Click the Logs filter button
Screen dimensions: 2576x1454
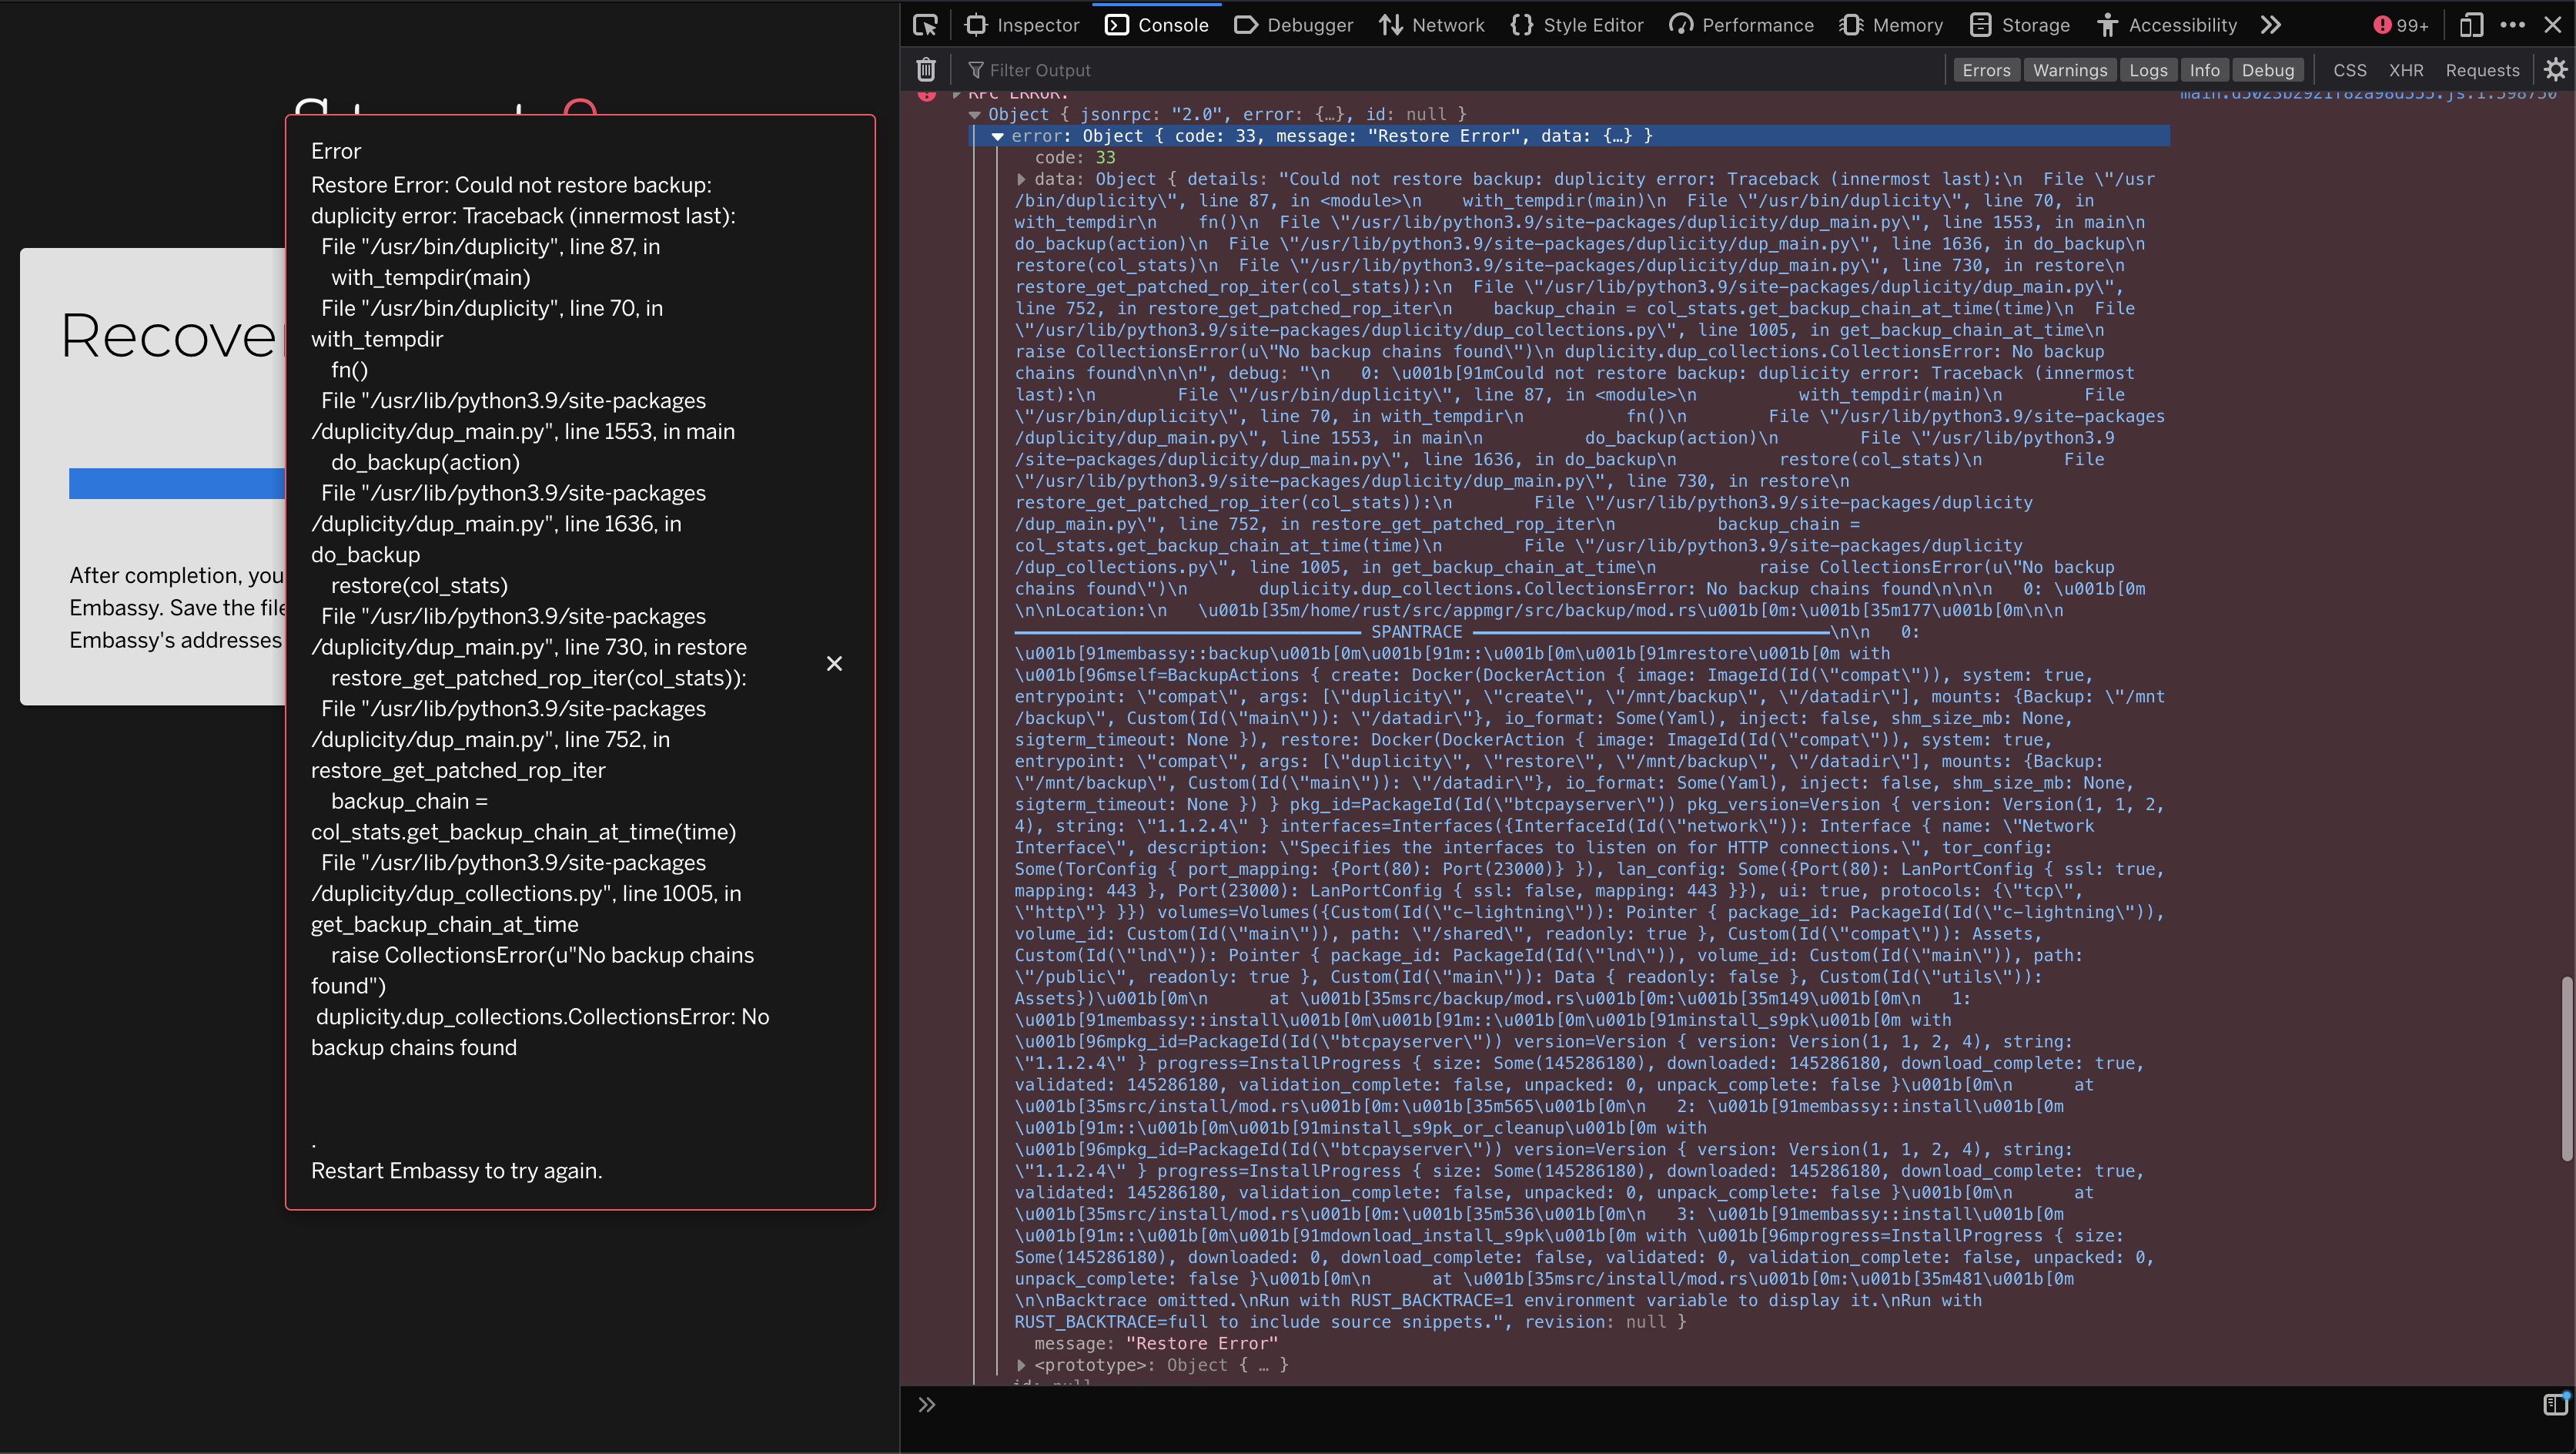point(2148,69)
